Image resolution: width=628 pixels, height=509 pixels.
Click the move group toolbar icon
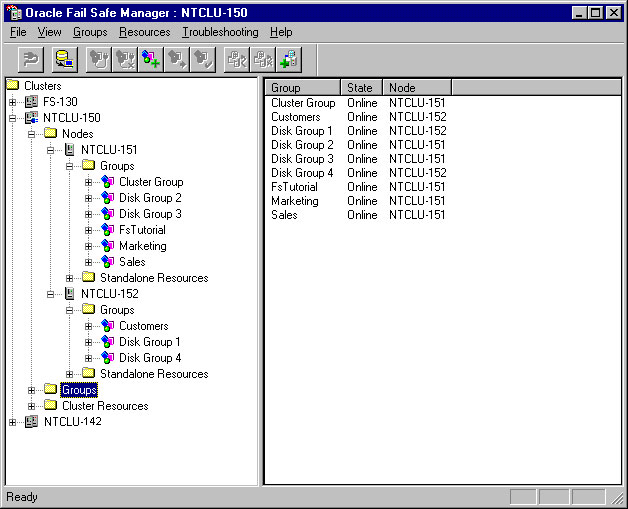[x=177, y=60]
